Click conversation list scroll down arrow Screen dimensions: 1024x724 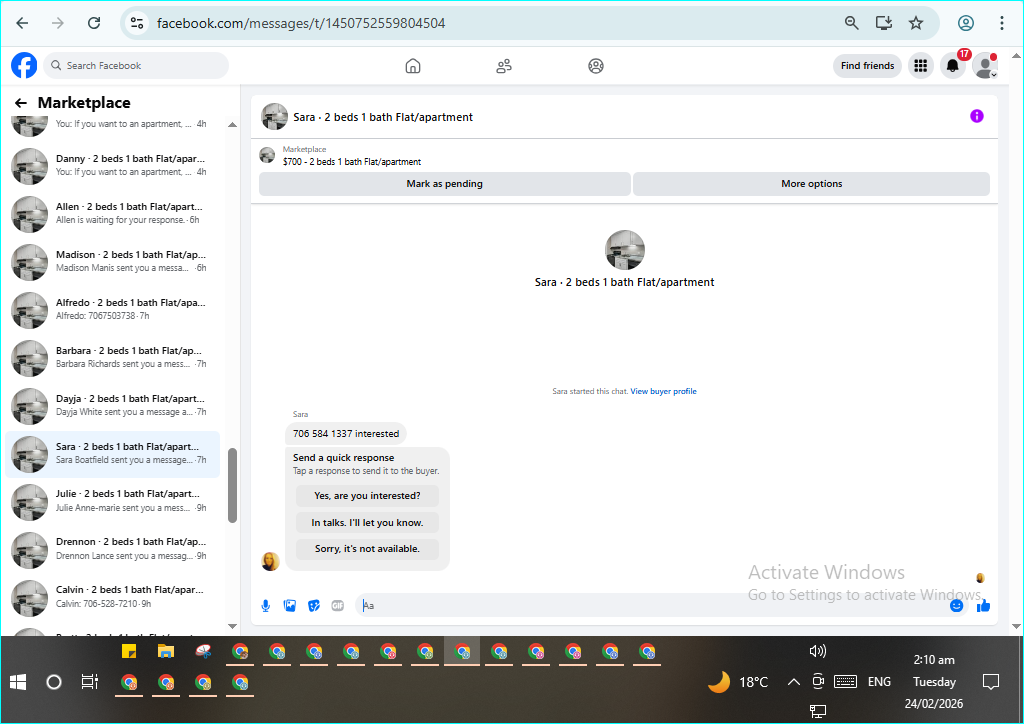(232, 626)
